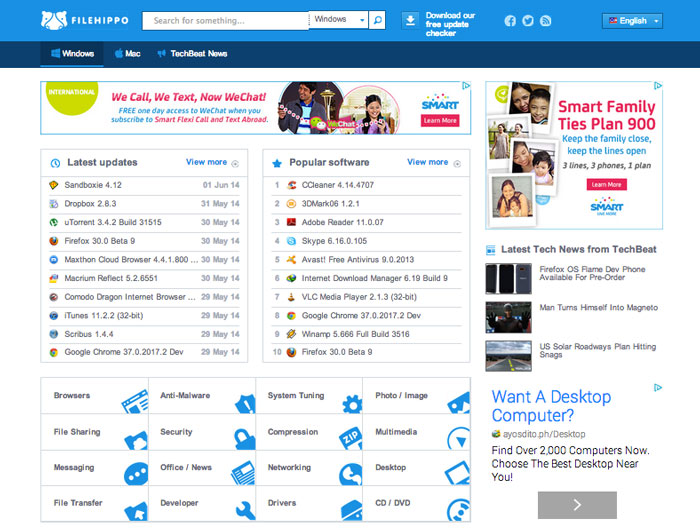Open FileHippo's Twitter page icon
700x531 pixels.
coord(527,21)
